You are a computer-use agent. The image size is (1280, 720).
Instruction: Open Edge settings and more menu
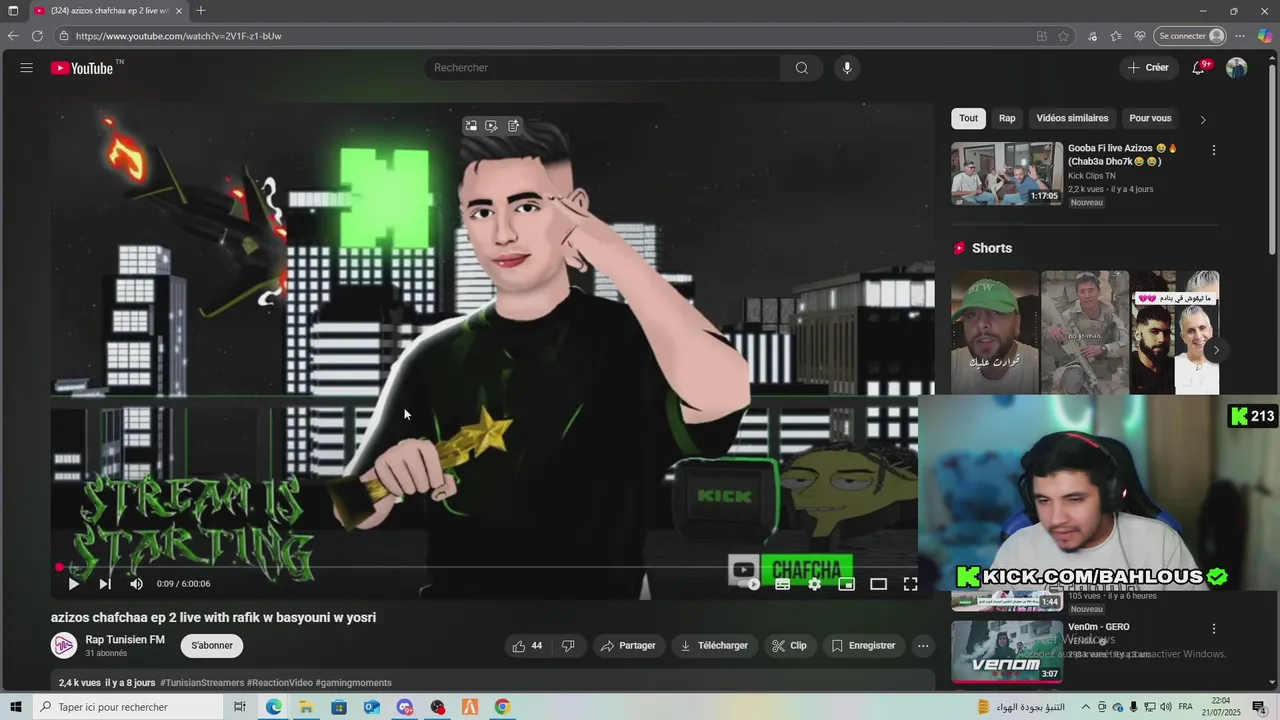point(1240,36)
